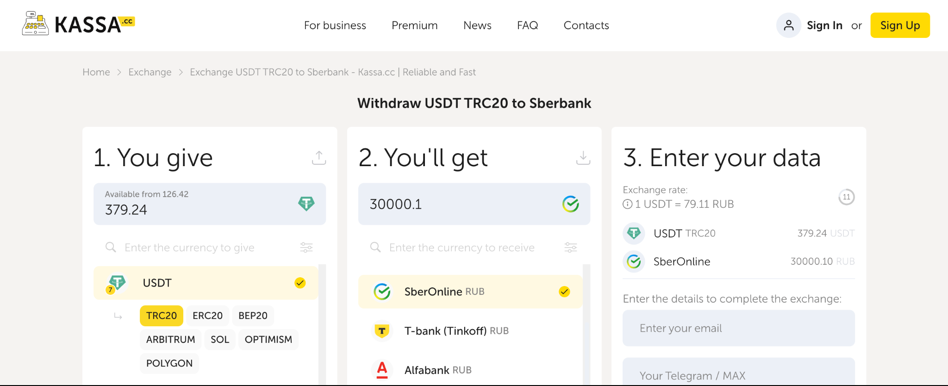The image size is (948, 386).
Task: Click the USDT TRC20 icon in summary
Action: [634, 233]
